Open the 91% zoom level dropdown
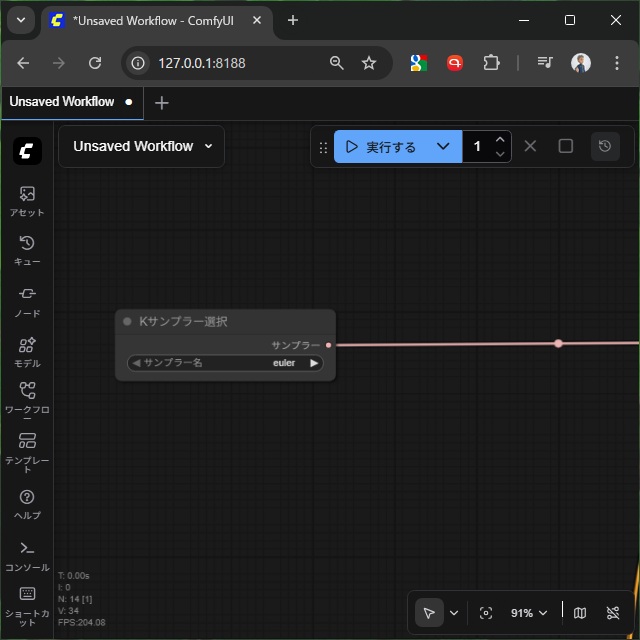This screenshot has width=640, height=640. (x=529, y=613)
